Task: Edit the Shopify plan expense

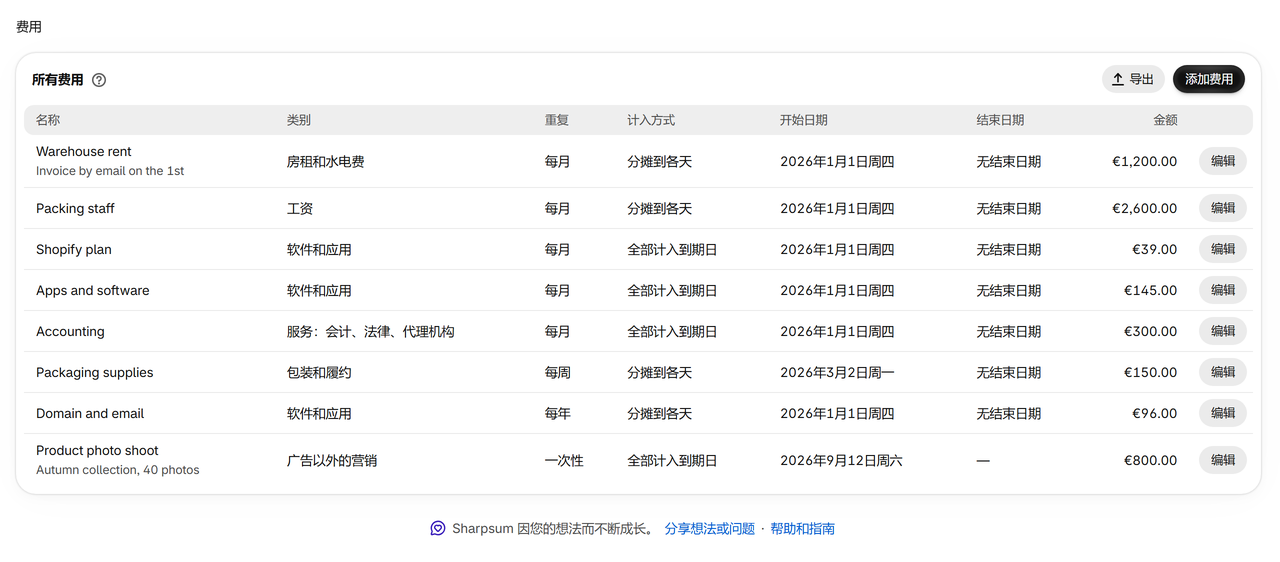Action: tap(1222, 249)
